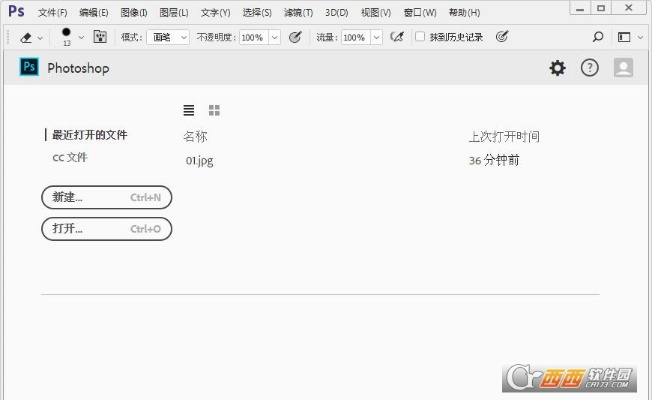This screenshot has height=400, width=652.
Task: Open recent file 01.jpg
Action: coord(200,160)
